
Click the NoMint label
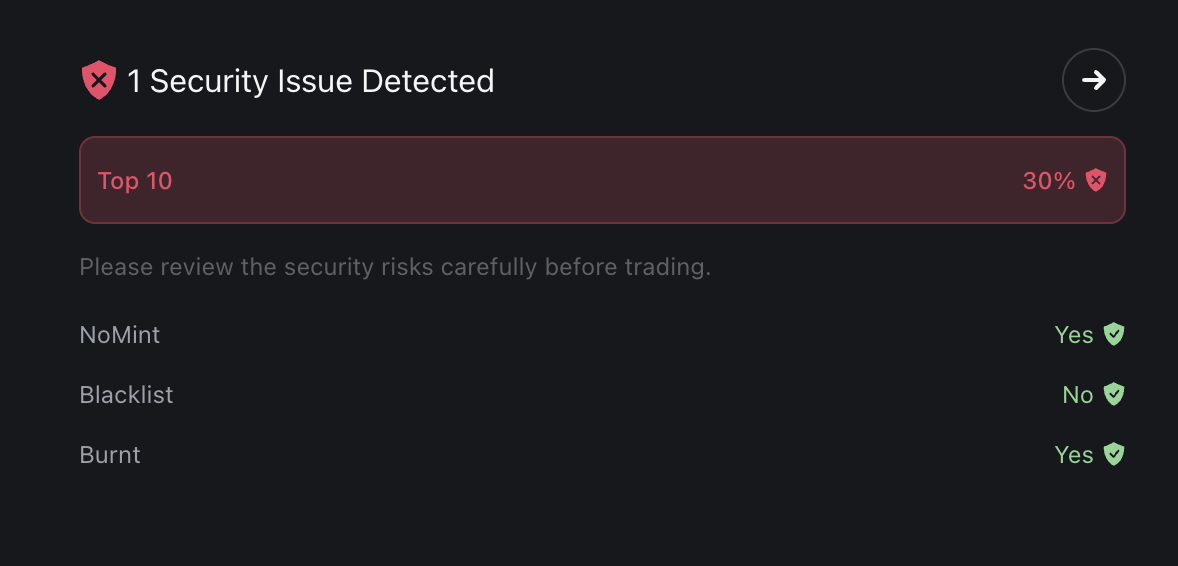(x=120, y=335)
